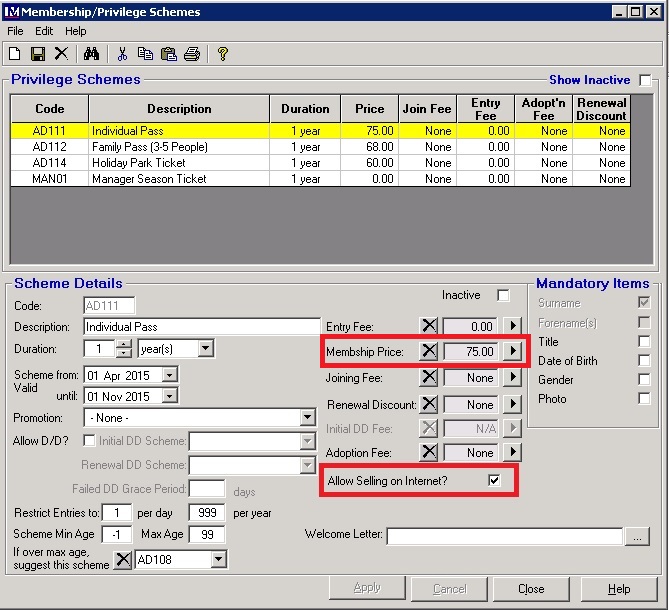
Task: Expand the Duration year(s) unit dropdown
Action: click(205, 349)
